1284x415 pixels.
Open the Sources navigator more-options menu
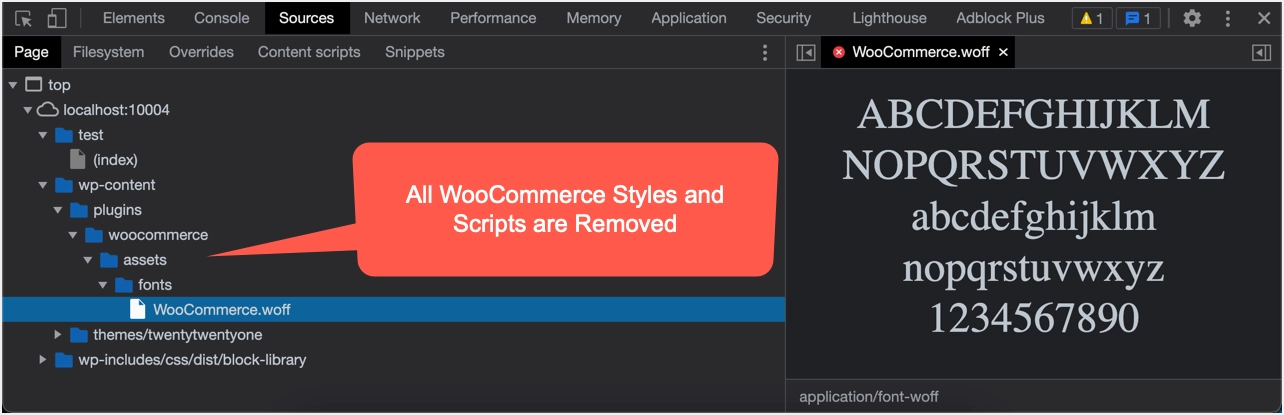[x=765, y=52]
